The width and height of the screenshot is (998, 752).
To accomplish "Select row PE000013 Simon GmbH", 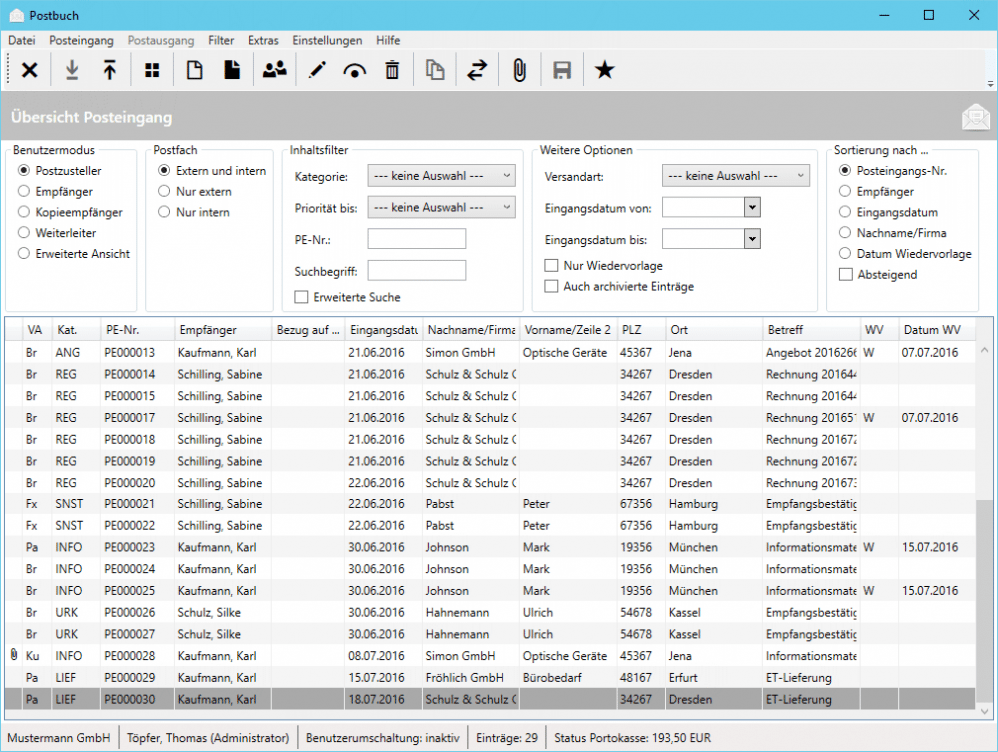I will (x=490, y=352).
